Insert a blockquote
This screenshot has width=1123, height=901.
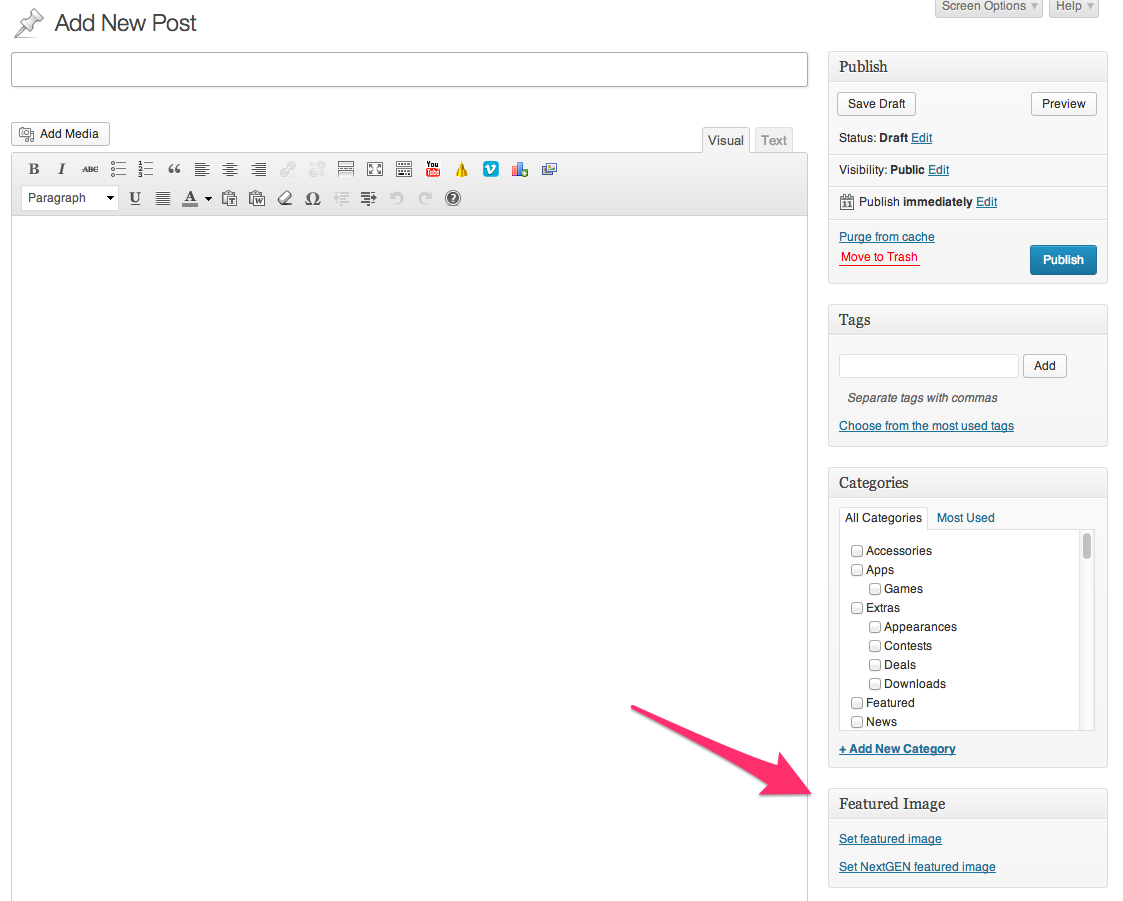[174, 169]
